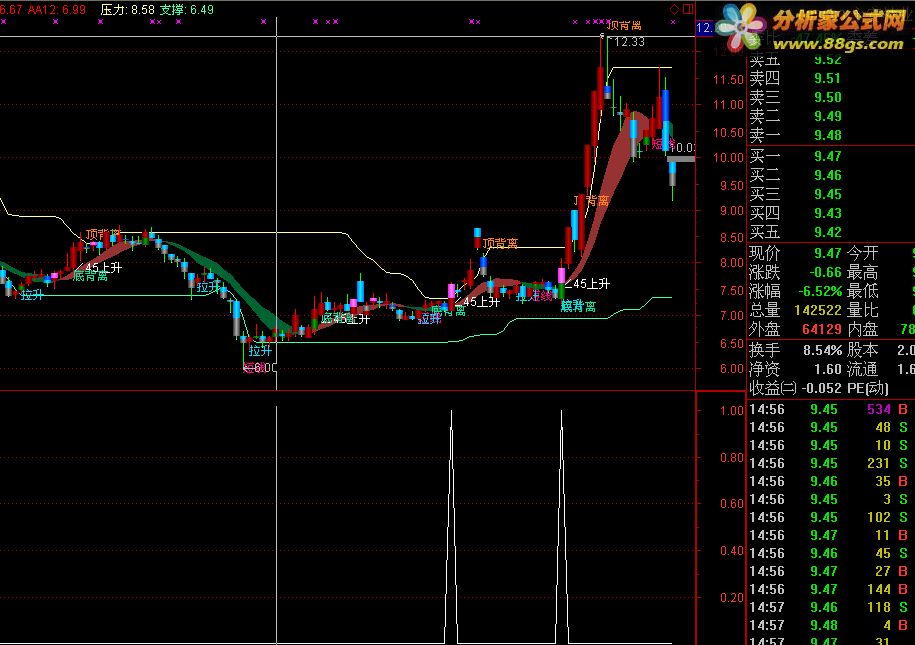Click the 卖一 9.48 order row
The width and height of the screenshot is (915, 645).
click(x=795, y=135)
